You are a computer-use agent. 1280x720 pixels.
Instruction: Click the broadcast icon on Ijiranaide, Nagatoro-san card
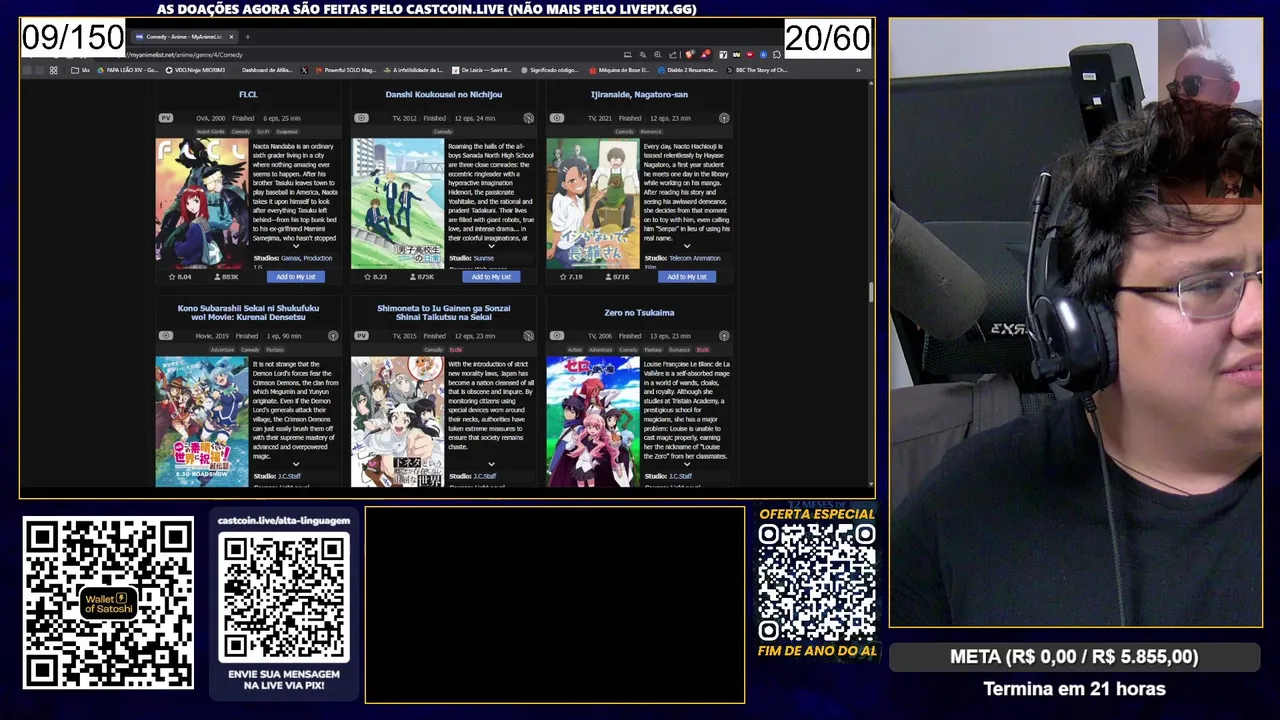(724, 118)
